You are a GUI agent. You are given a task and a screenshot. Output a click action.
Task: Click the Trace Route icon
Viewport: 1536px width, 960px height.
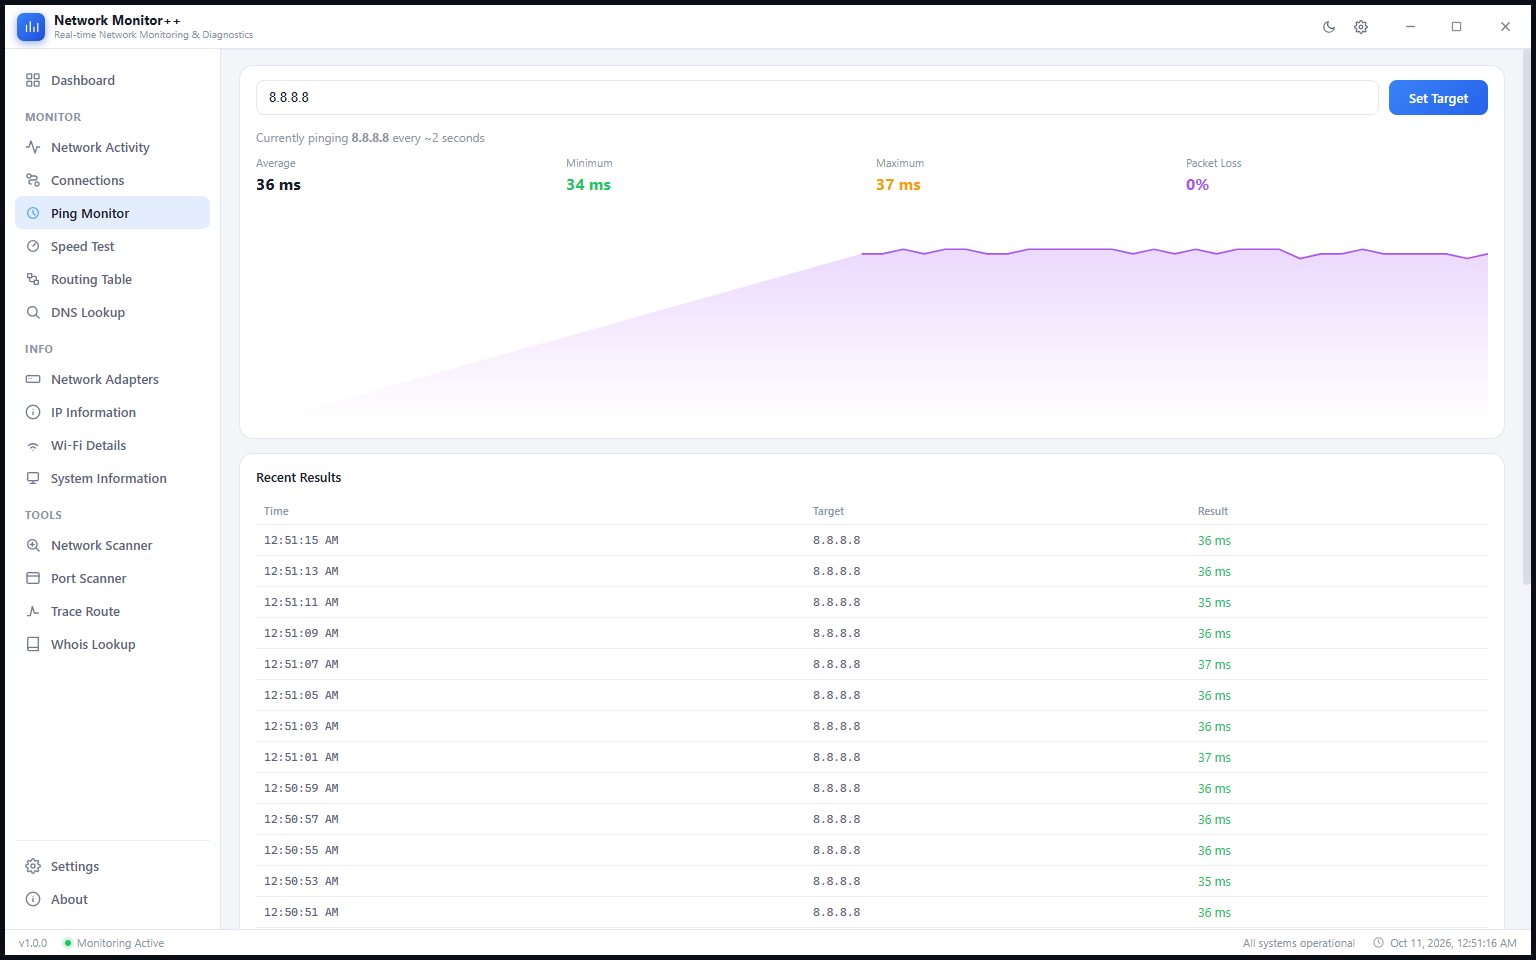pos(33,611)
